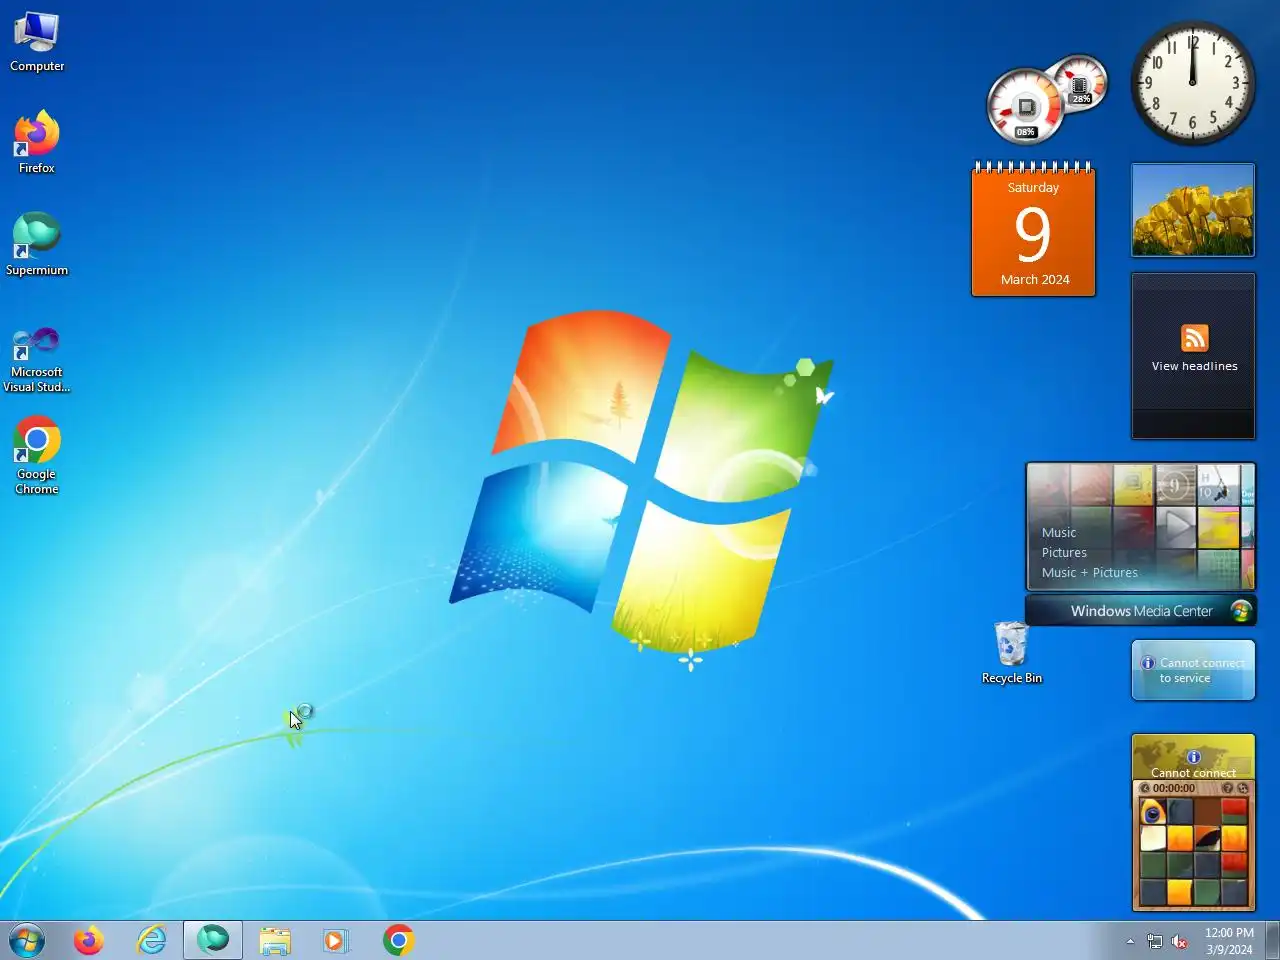Select the Recycle Bin icon
Image resolution: width=1280 pixels, height=960 pixels.
pos(1012,653)
